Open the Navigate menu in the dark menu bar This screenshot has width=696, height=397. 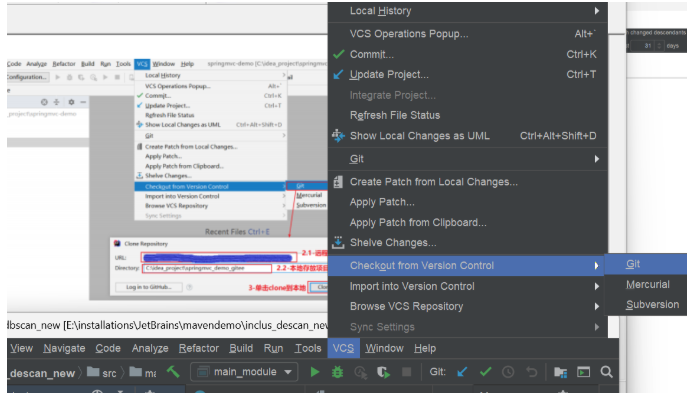[64, 348]
